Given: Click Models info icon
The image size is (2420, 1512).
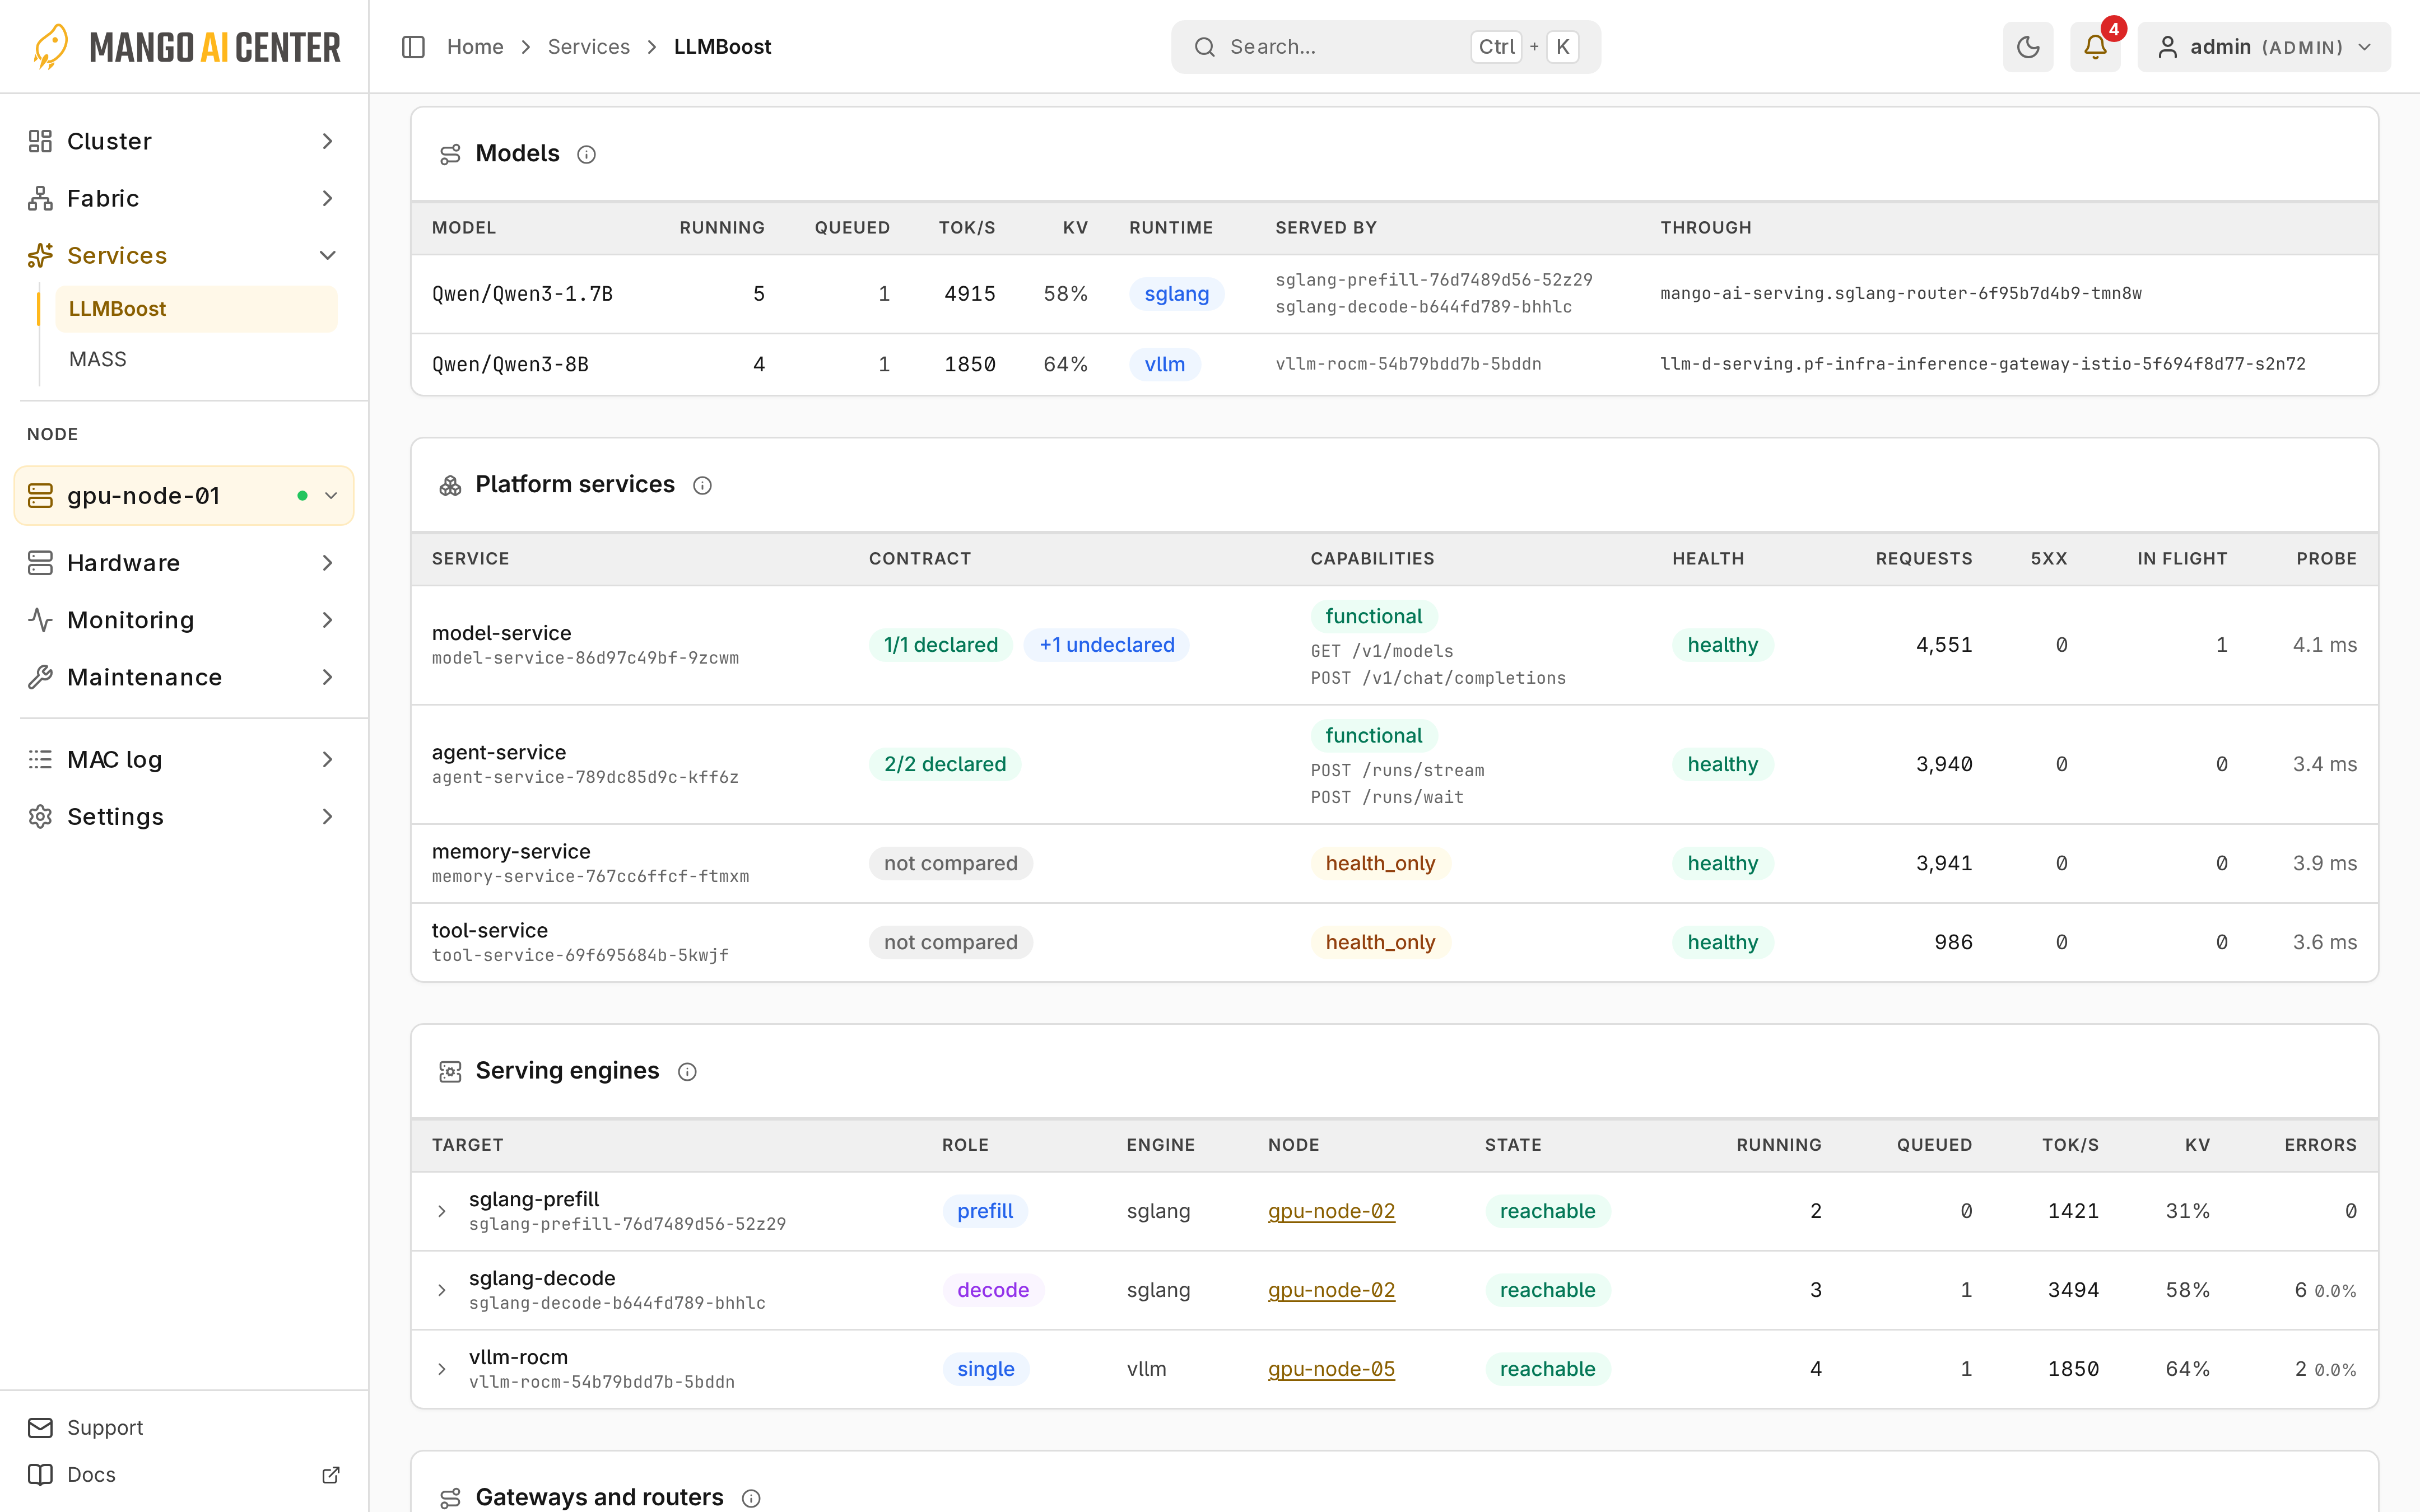Looking at the screenshot, I should (587, 154).
